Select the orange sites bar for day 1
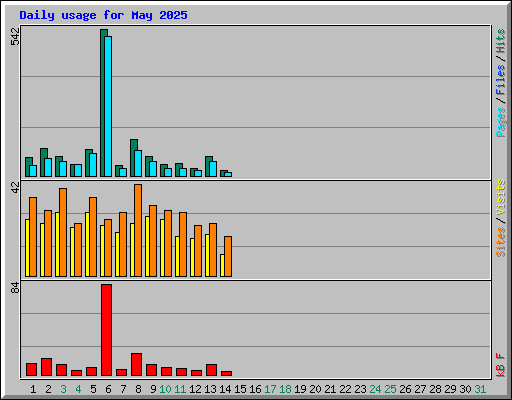Image resolution: width=512 pixels, height=400 pixels. 33,237
